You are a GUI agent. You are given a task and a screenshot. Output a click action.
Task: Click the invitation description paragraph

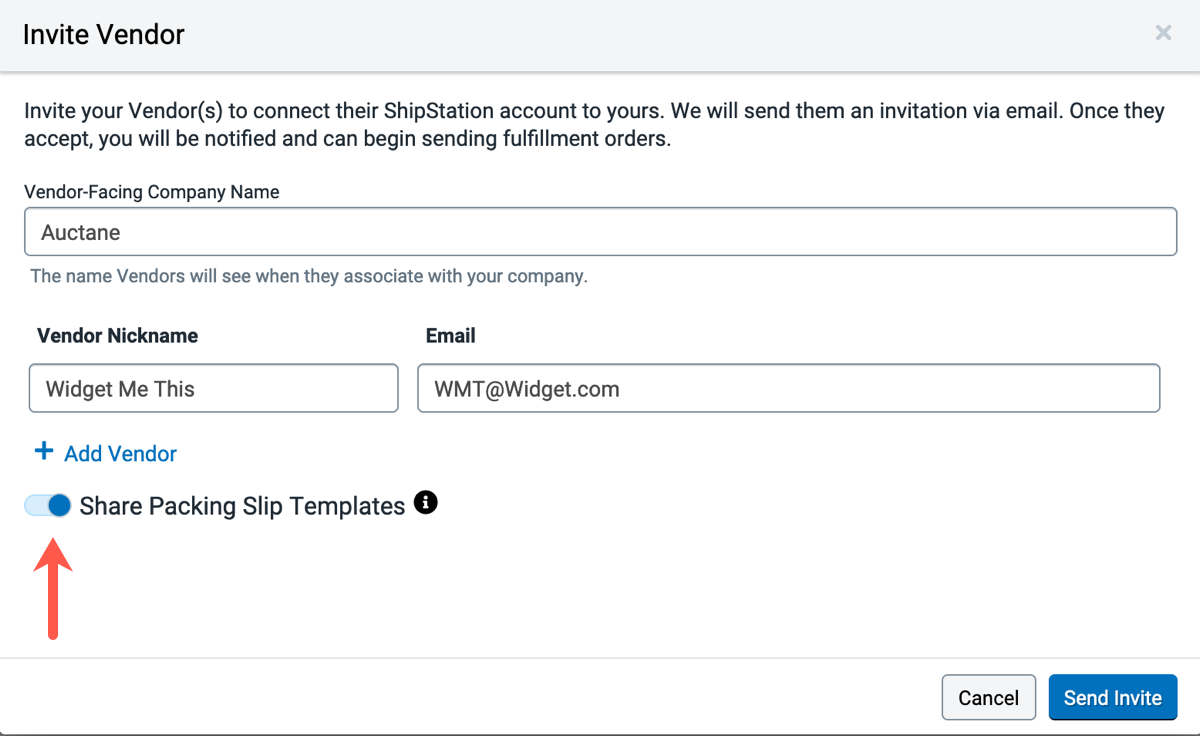[x=594, y=124]
